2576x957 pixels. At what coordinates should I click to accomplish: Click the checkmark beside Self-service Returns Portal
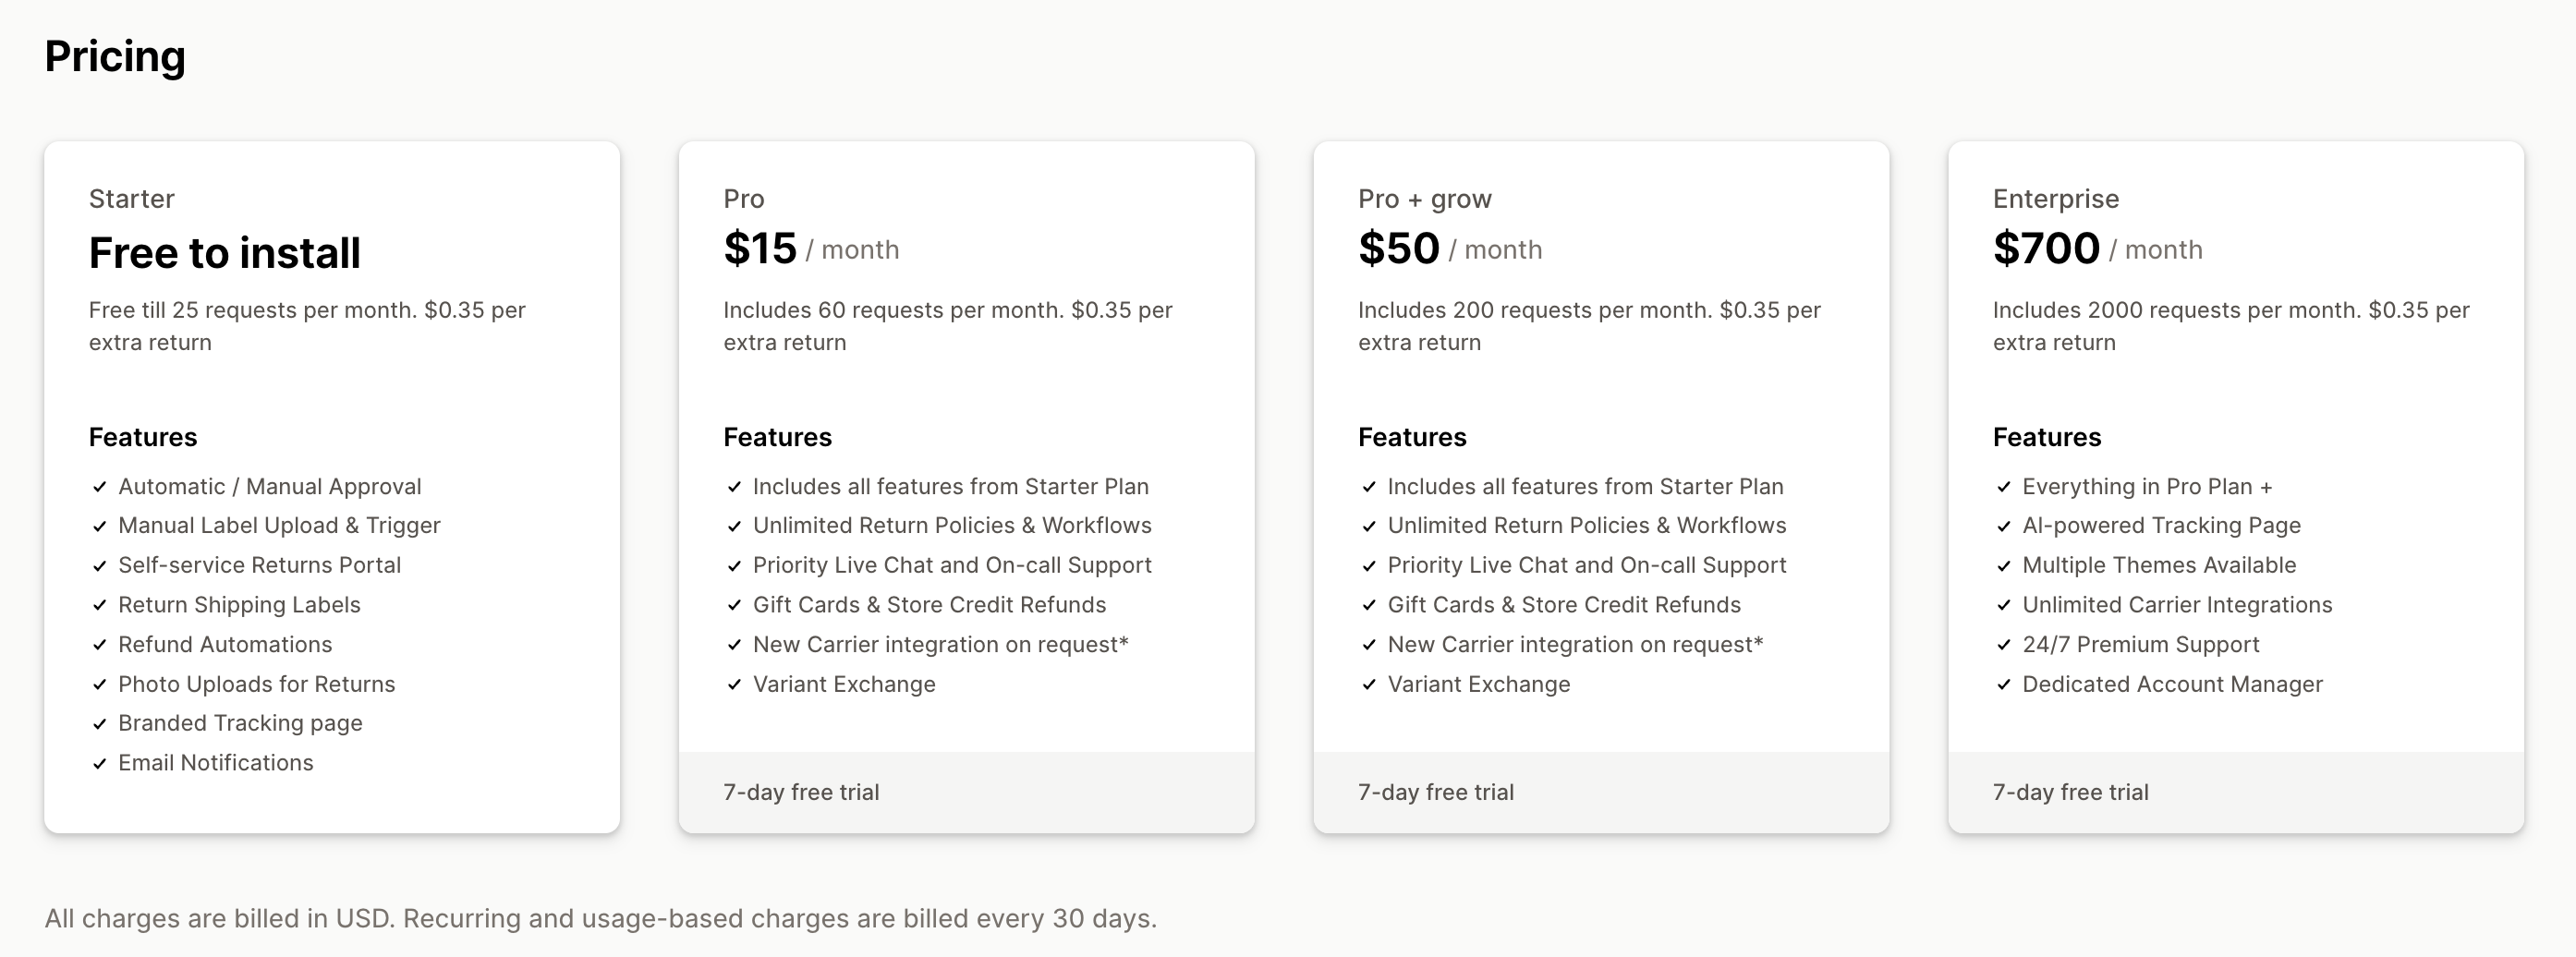100,566
